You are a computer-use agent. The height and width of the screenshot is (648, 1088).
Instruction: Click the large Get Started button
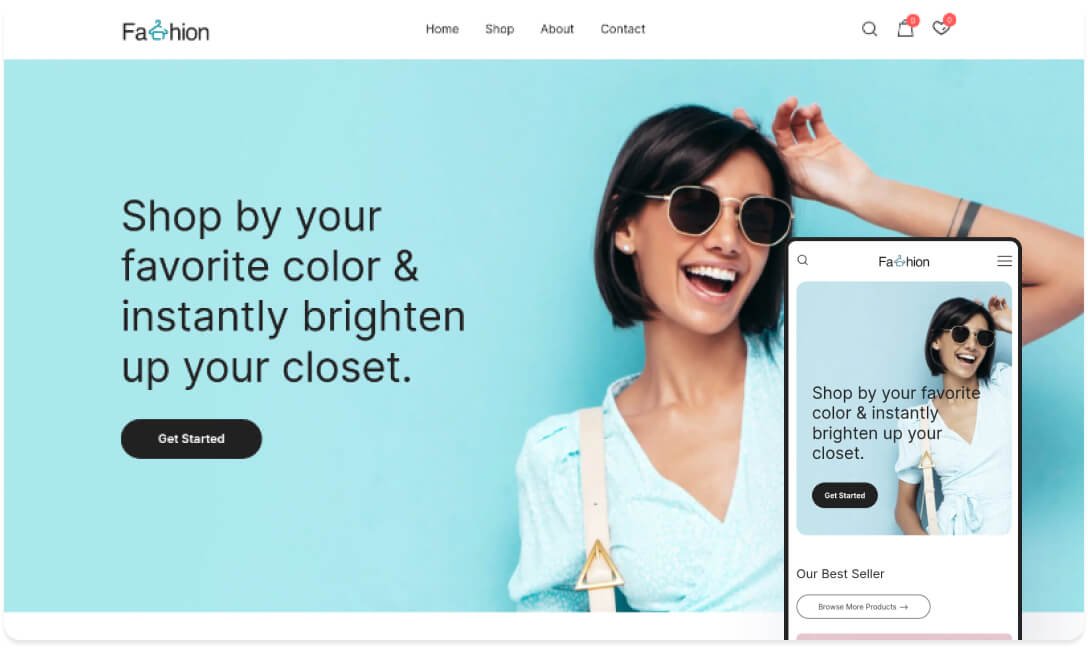click(192, 438)
